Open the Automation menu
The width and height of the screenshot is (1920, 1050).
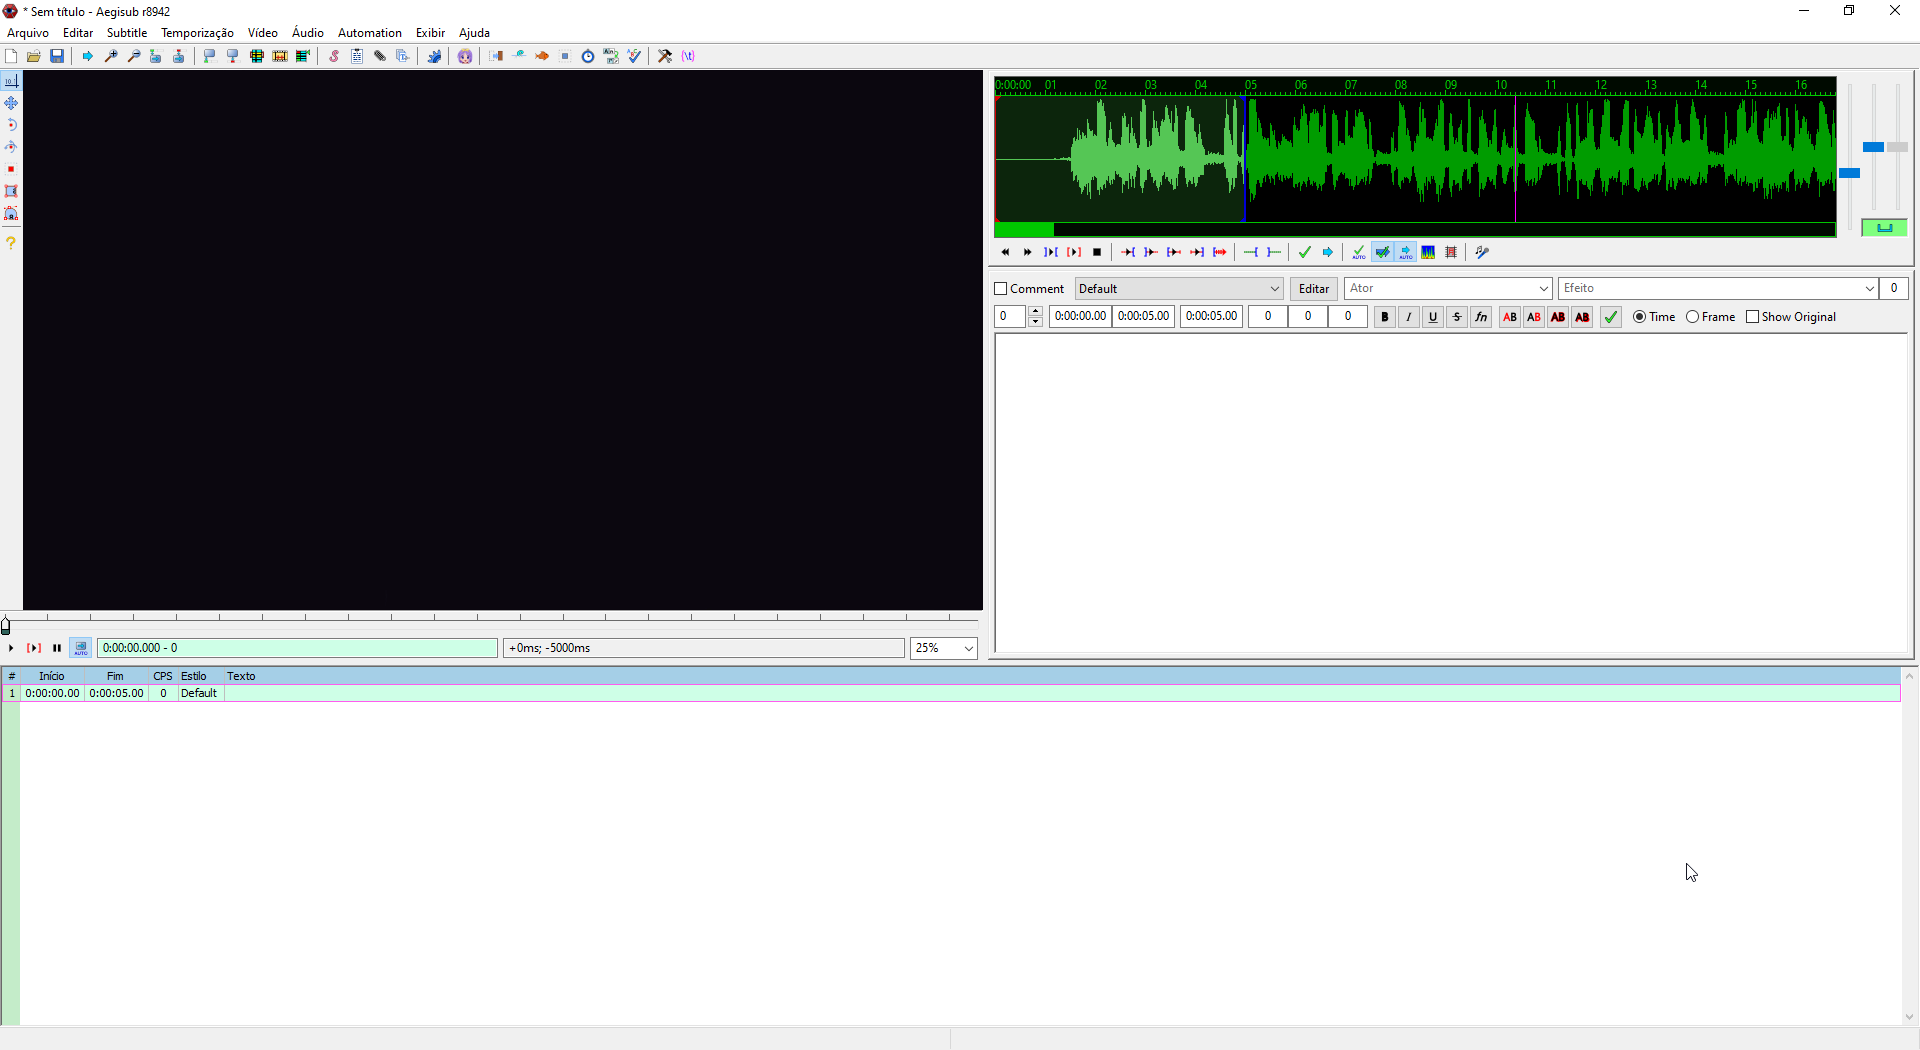370,33
